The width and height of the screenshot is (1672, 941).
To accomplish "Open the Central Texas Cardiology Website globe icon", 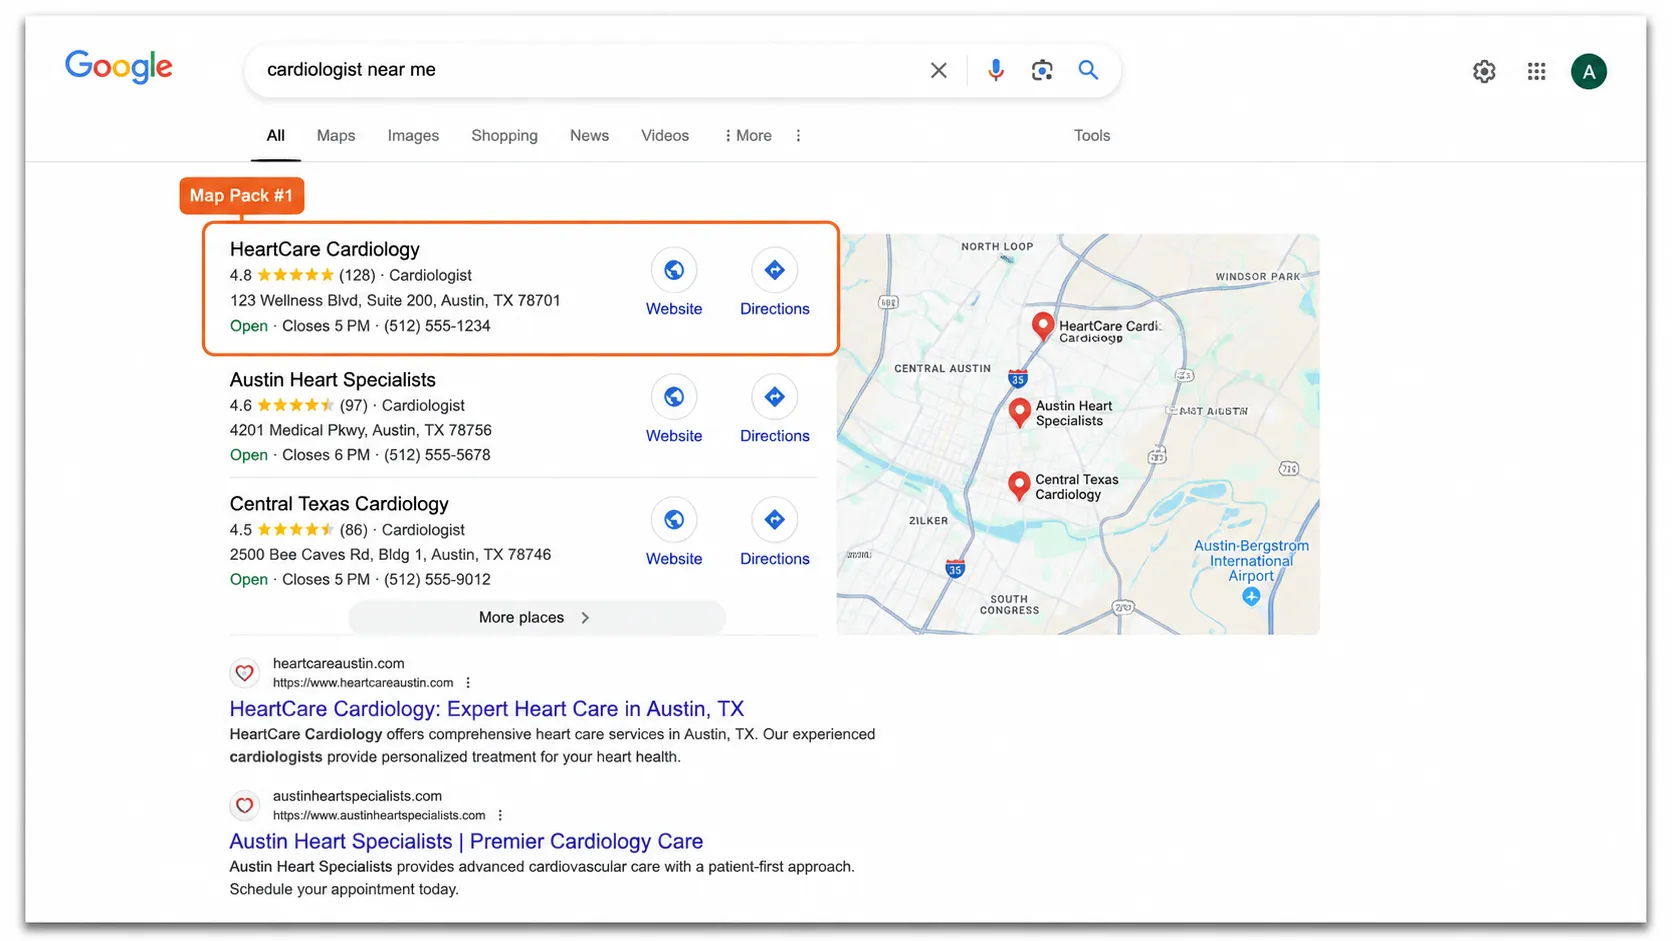I will click(674, 520).
